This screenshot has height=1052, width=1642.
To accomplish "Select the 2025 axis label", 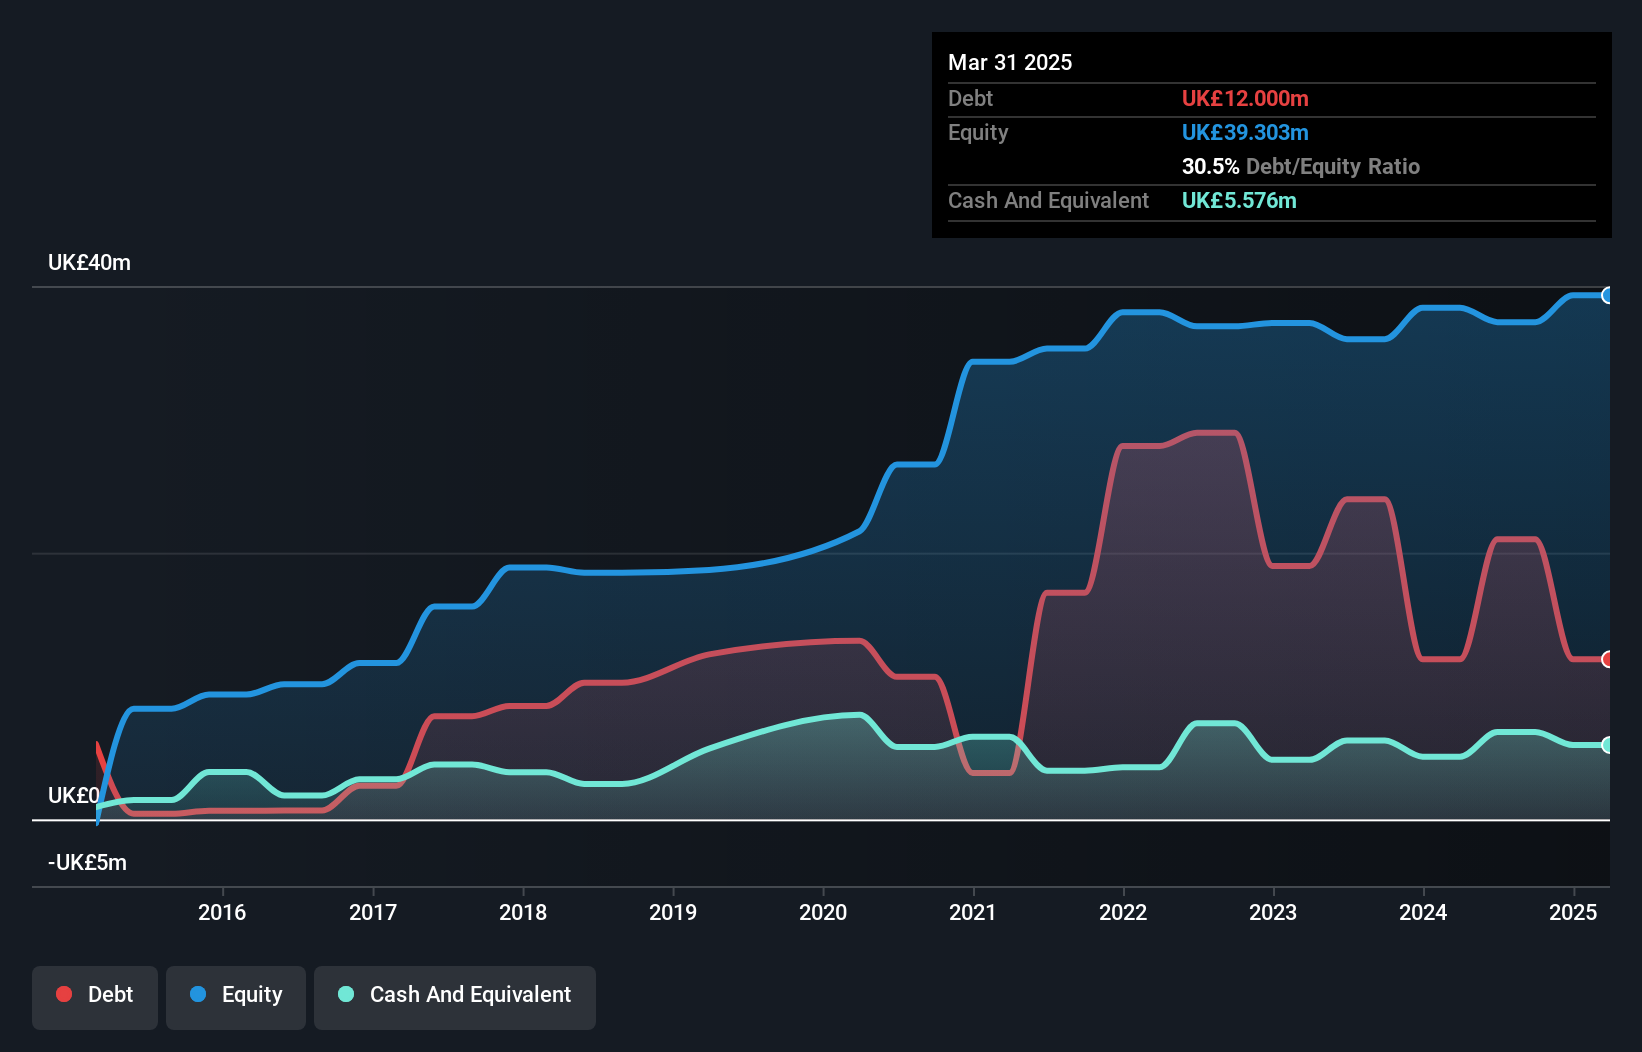I will (1573, 912).
